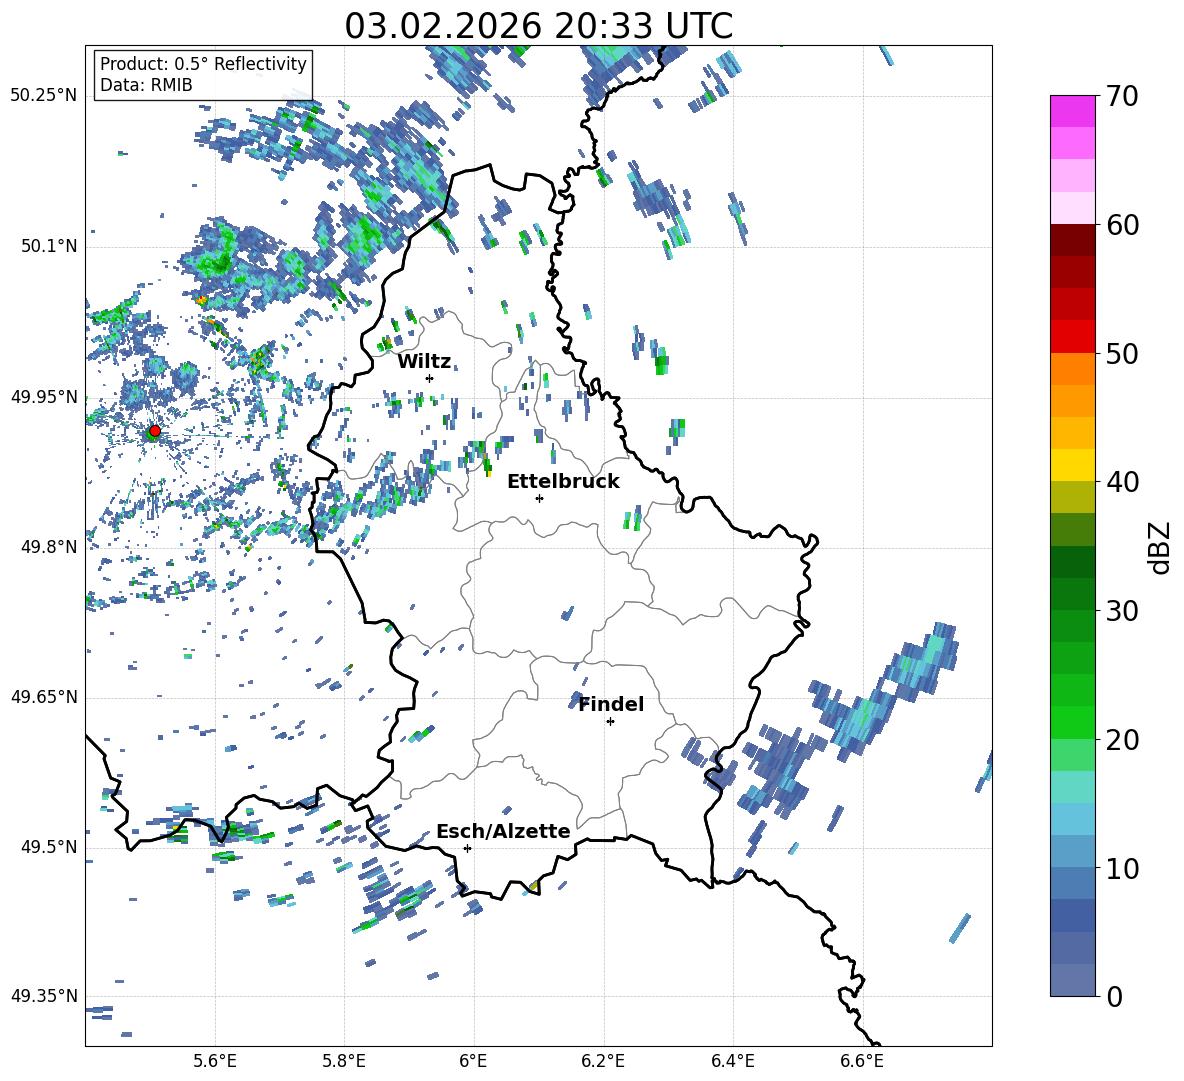
Task: Click the 6.4°E longitude label
Action: pyautogui.click(x=732, y=1061)
